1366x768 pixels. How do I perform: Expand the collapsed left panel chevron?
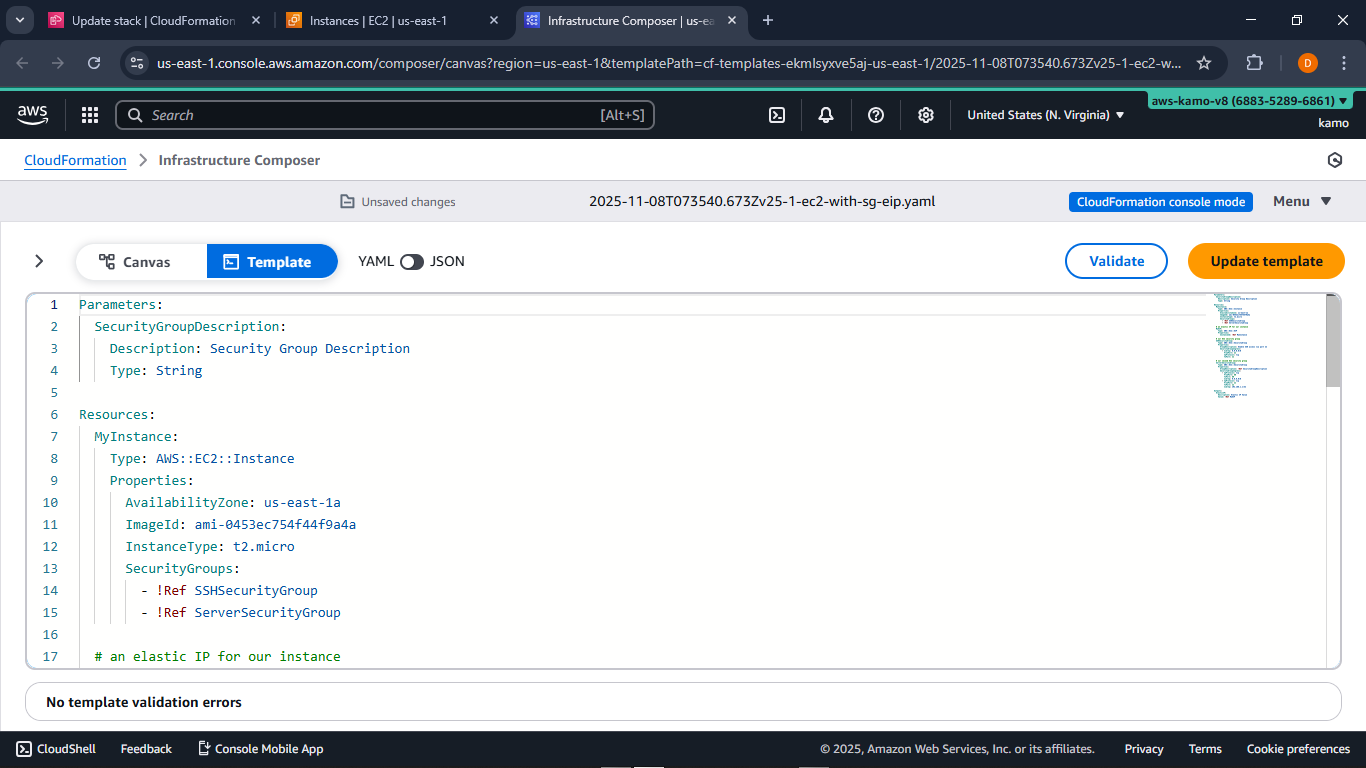(x=39, y=261)
